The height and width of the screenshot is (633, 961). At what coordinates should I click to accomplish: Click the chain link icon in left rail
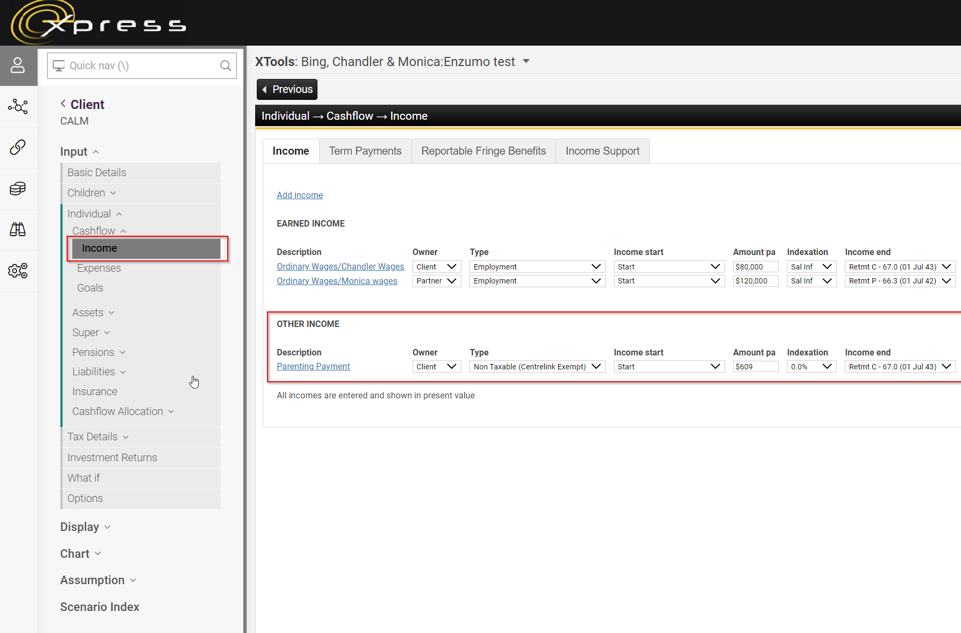(x=18, y=148)
